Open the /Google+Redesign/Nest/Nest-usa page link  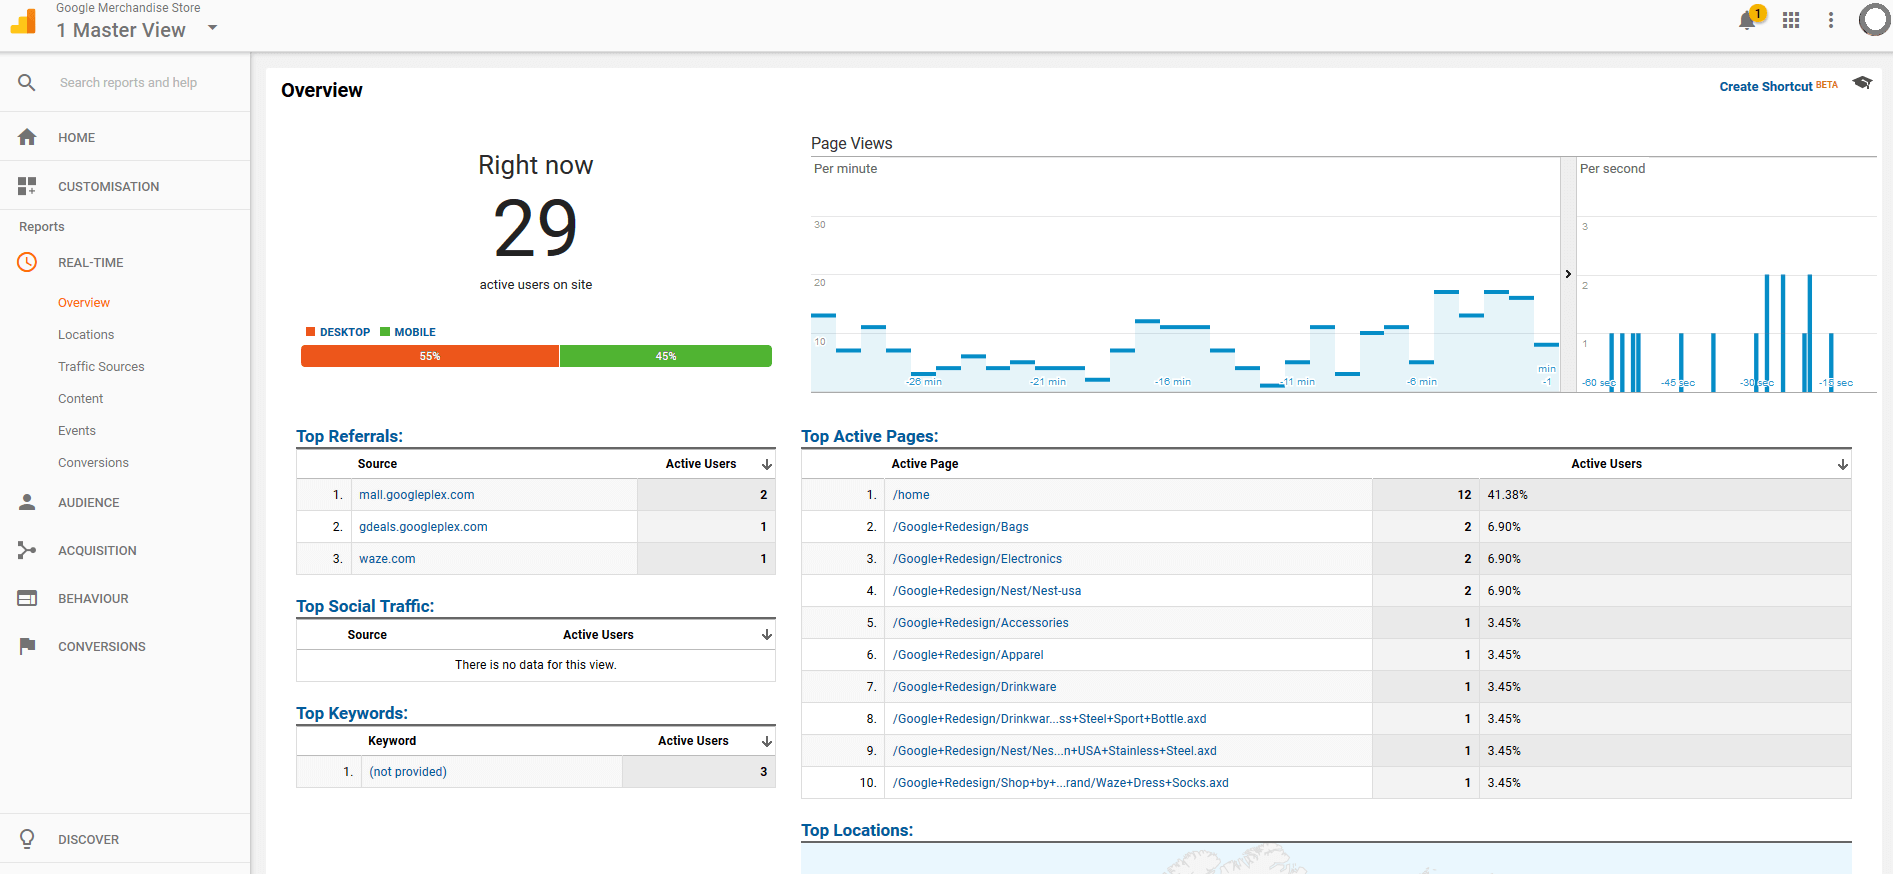(987, 591)
